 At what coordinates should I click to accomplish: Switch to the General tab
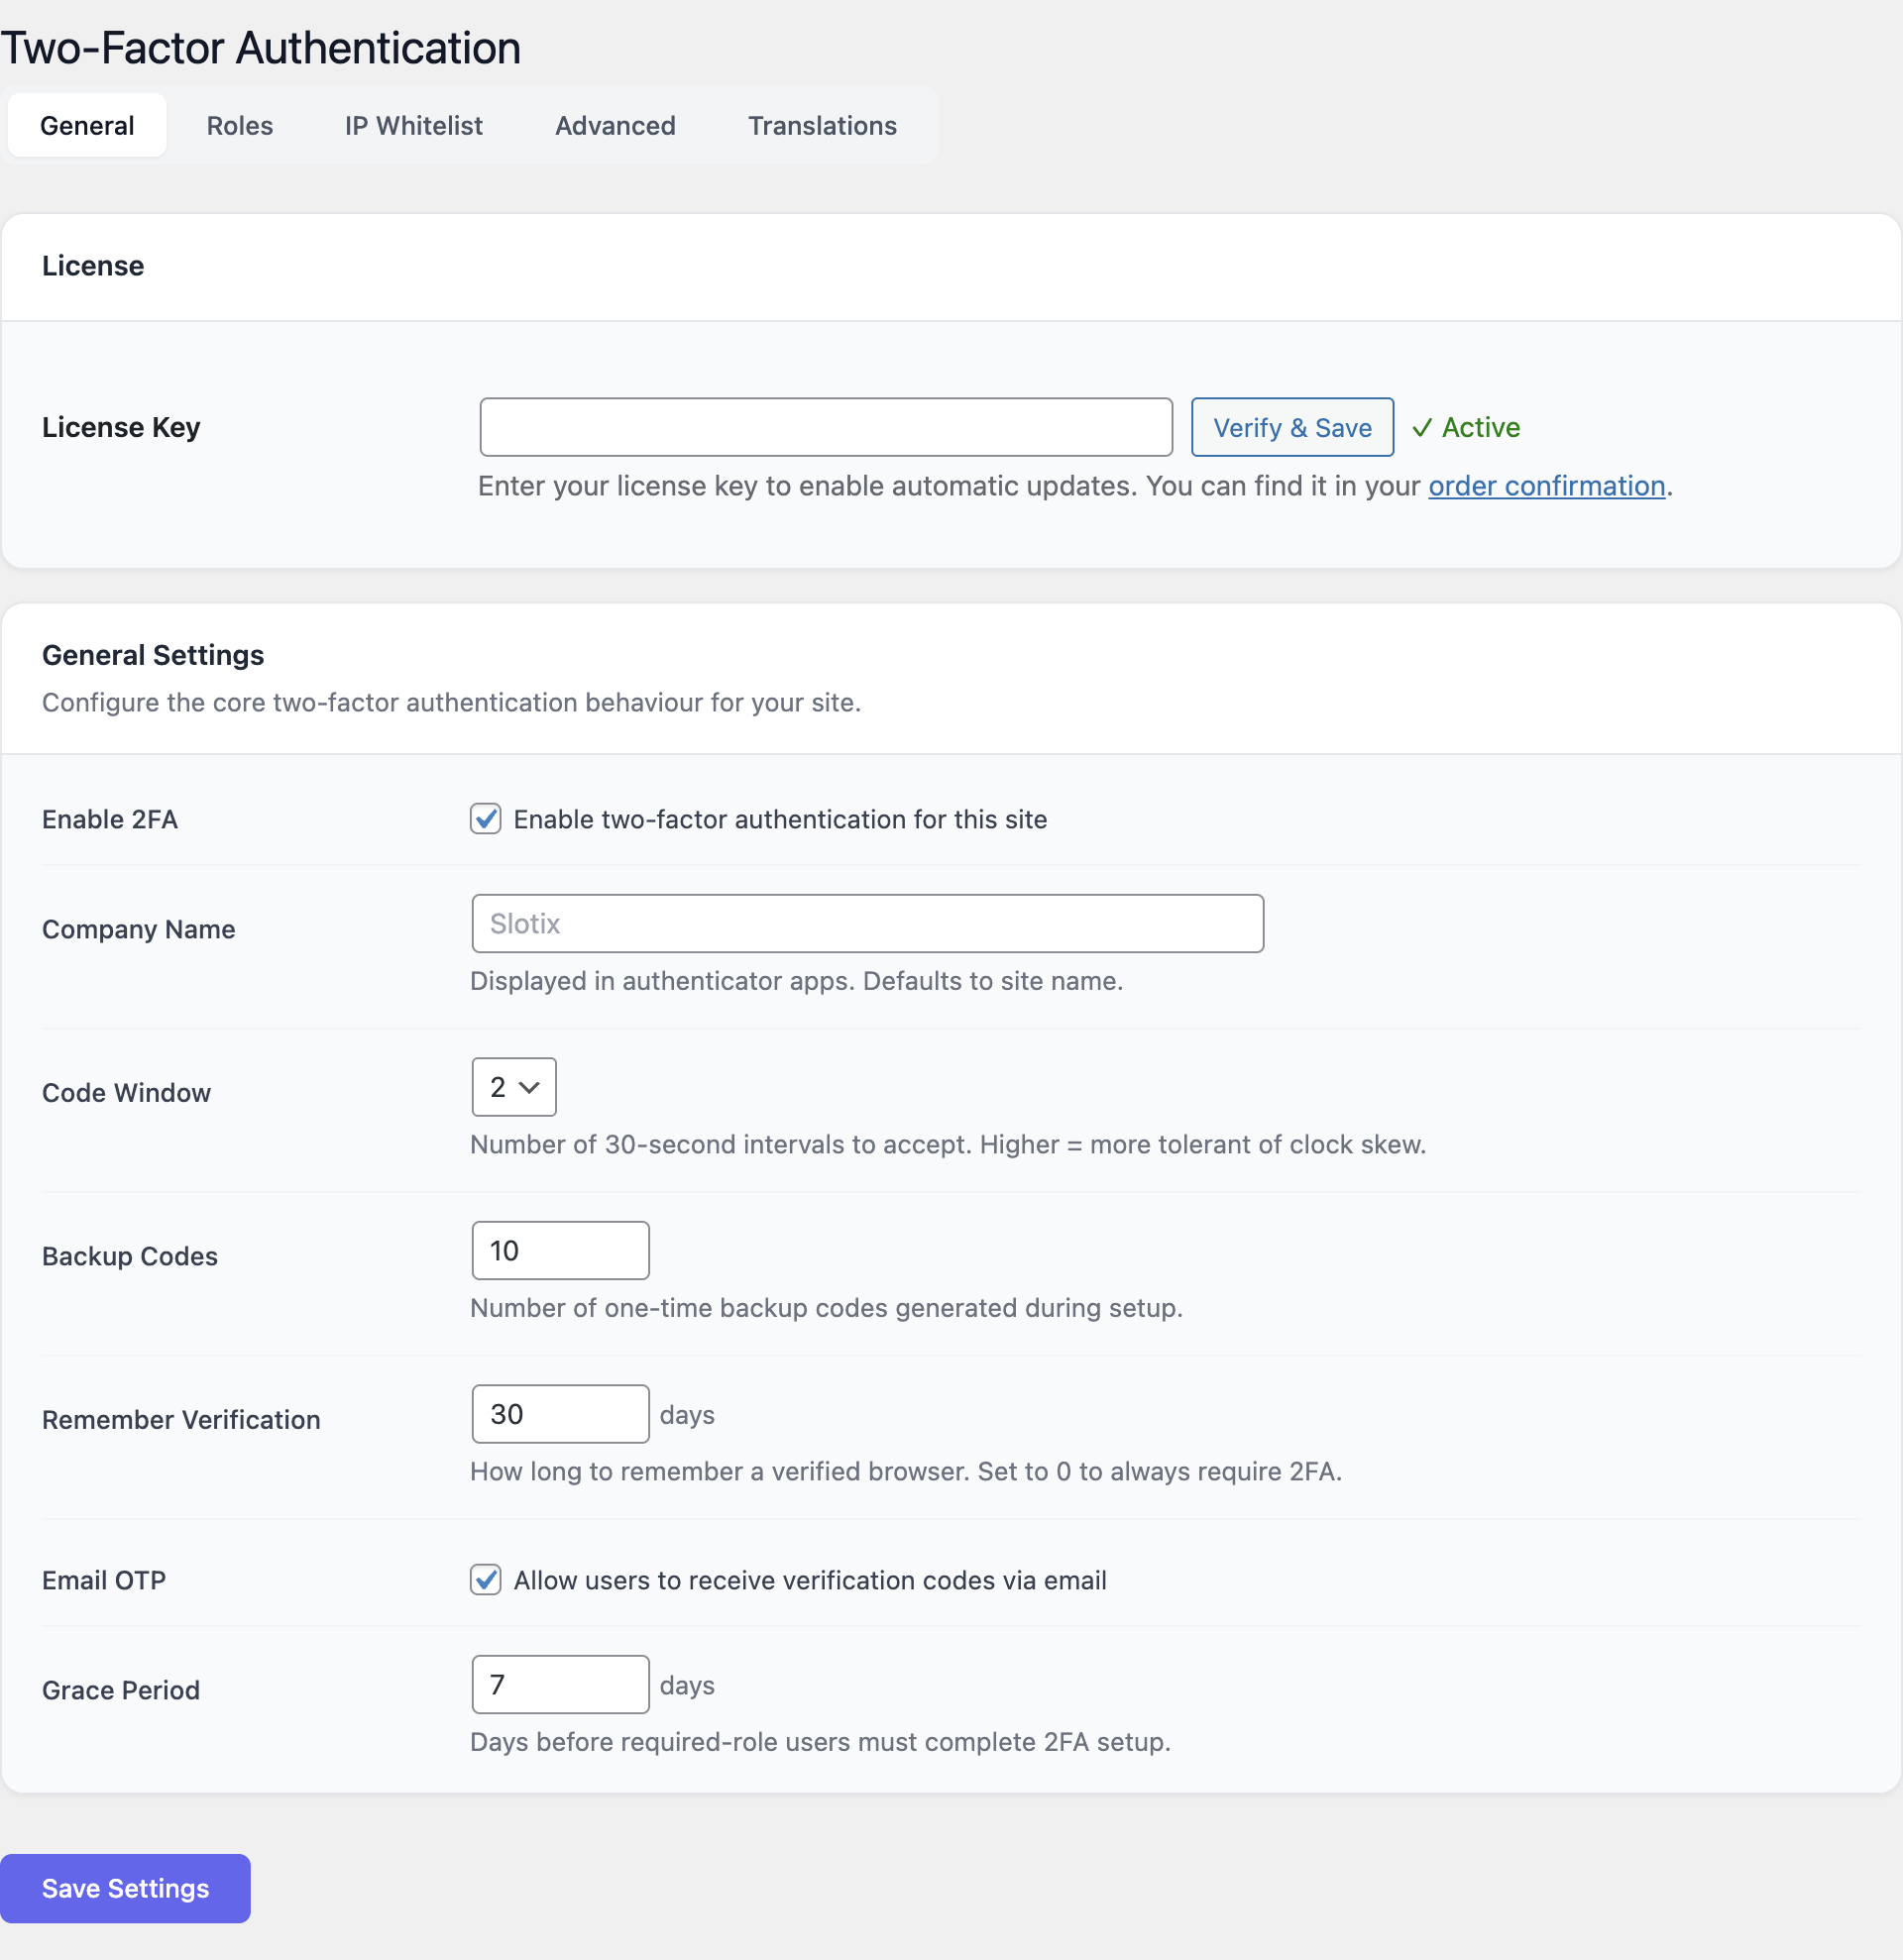click(87, 126)
